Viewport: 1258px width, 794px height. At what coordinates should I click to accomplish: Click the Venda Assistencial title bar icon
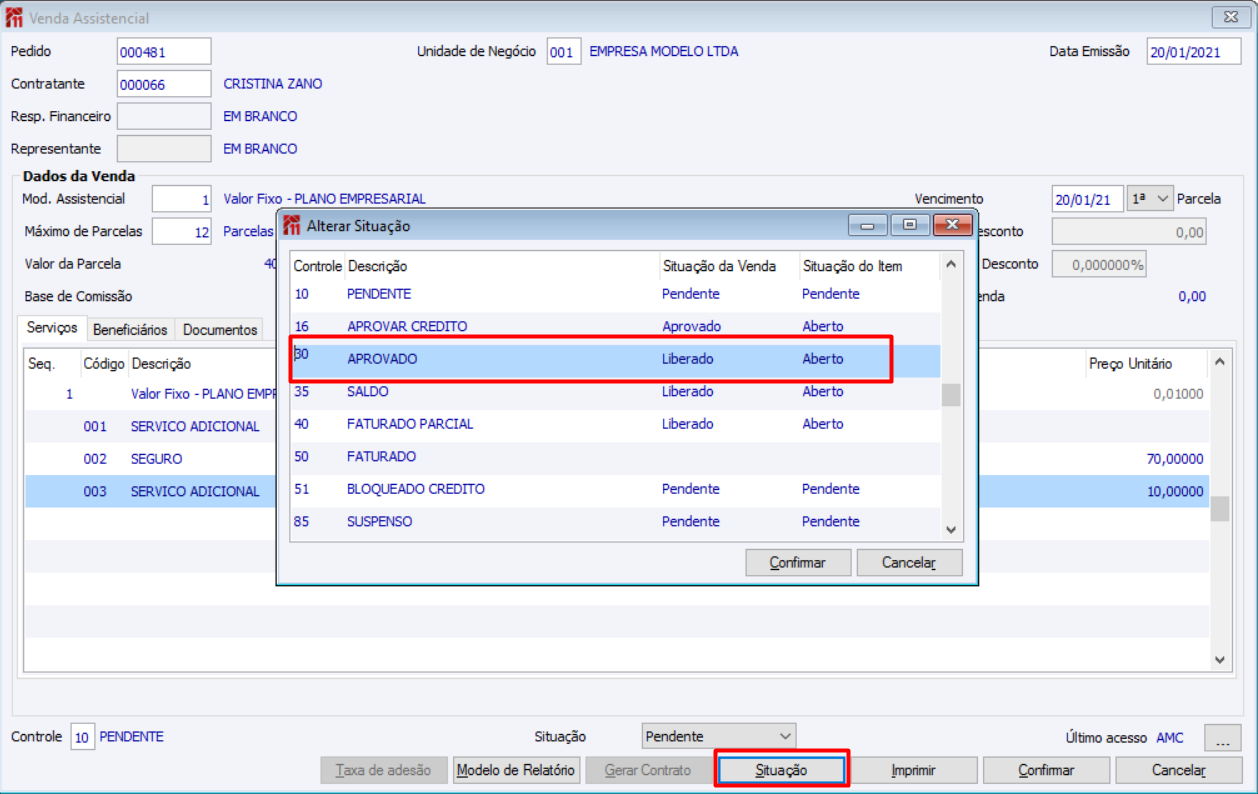point(15,18)
